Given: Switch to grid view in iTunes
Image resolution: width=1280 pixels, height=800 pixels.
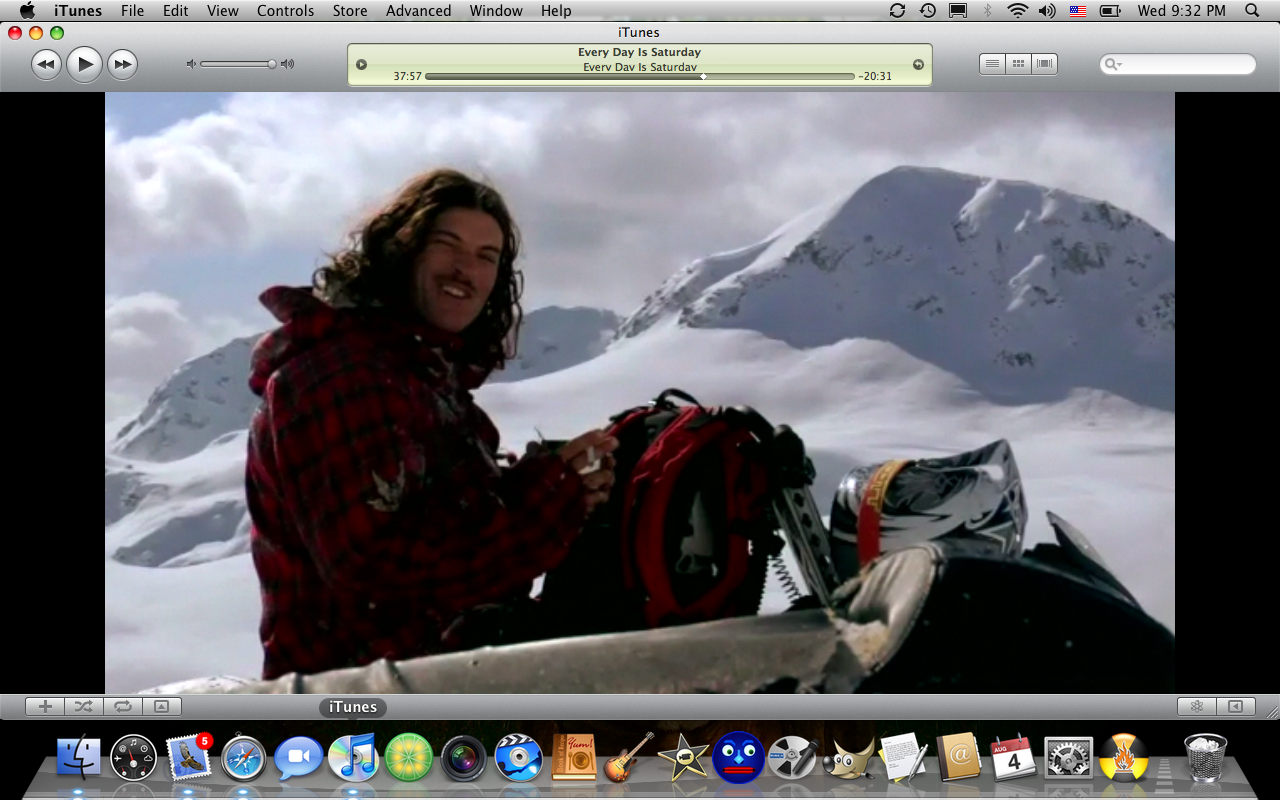Looking at the screenshot, I should pyautogui.click(x=1018, y=64).
